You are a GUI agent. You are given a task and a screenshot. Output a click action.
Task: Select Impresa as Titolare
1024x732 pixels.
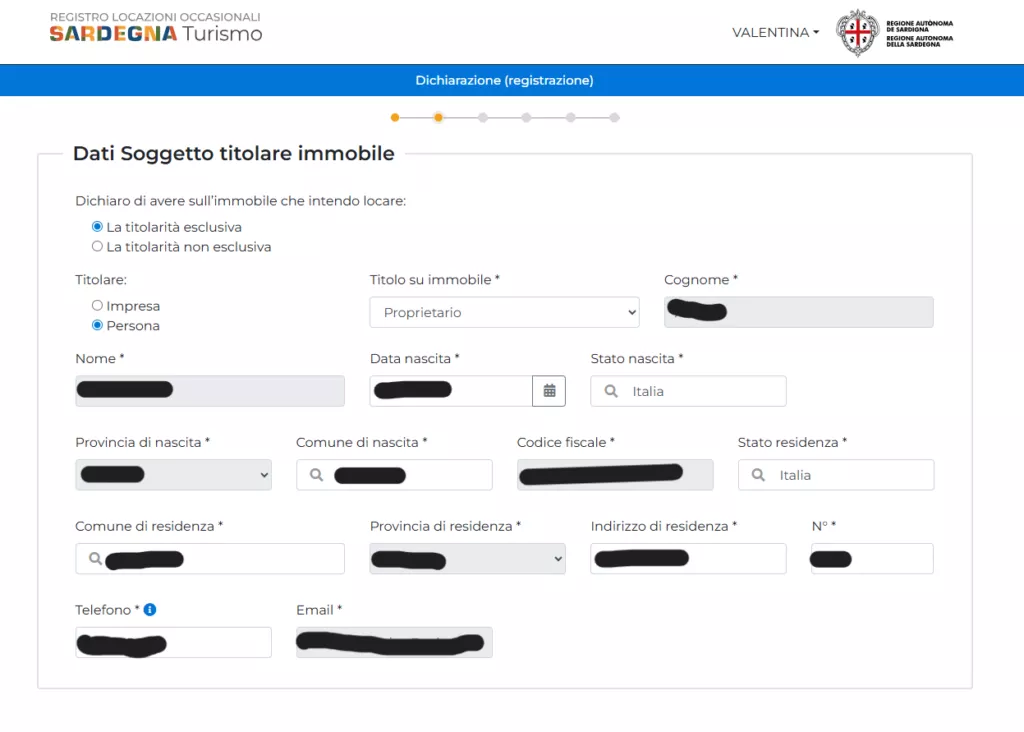tap(97, 305)
